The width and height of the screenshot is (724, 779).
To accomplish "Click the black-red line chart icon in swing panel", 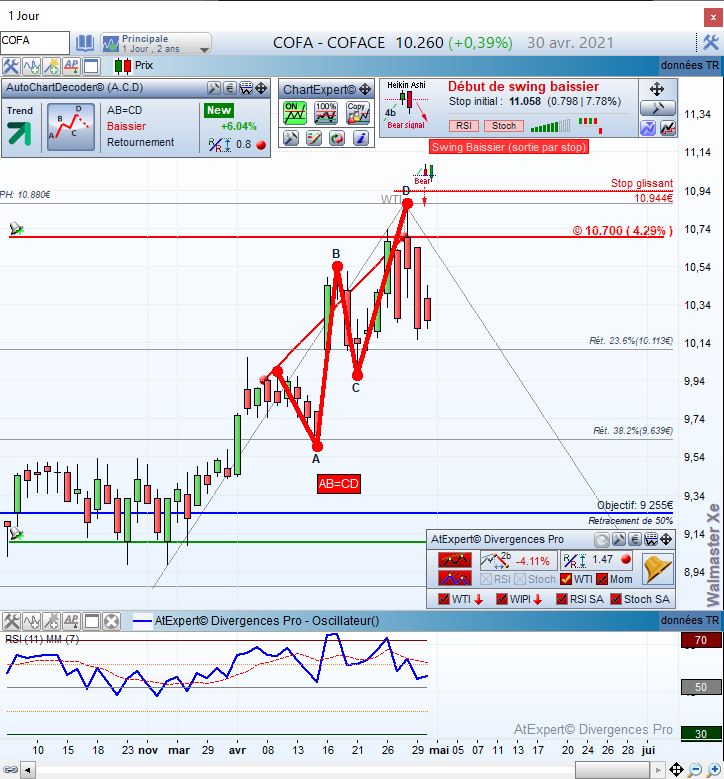I will [x=668, y=128].
